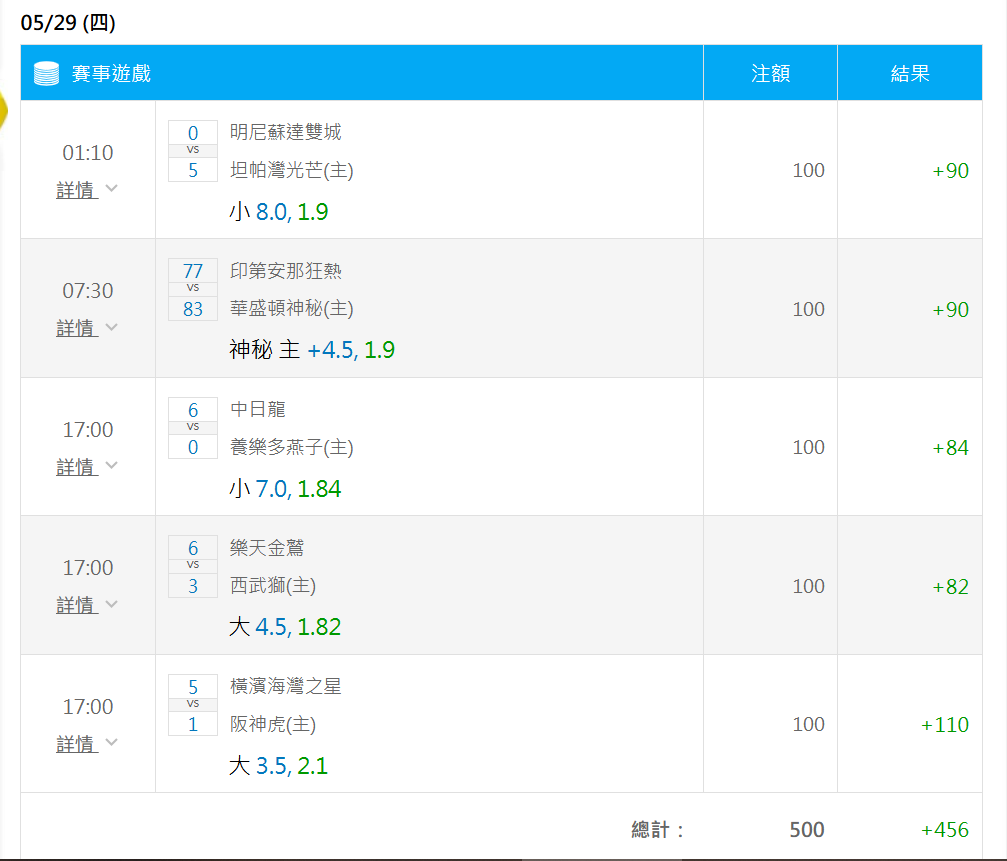Image resolution: width=1007 pixels, height=861 pixels.
Task: Click team name 中日龍
Action: [x=258, y=409]
